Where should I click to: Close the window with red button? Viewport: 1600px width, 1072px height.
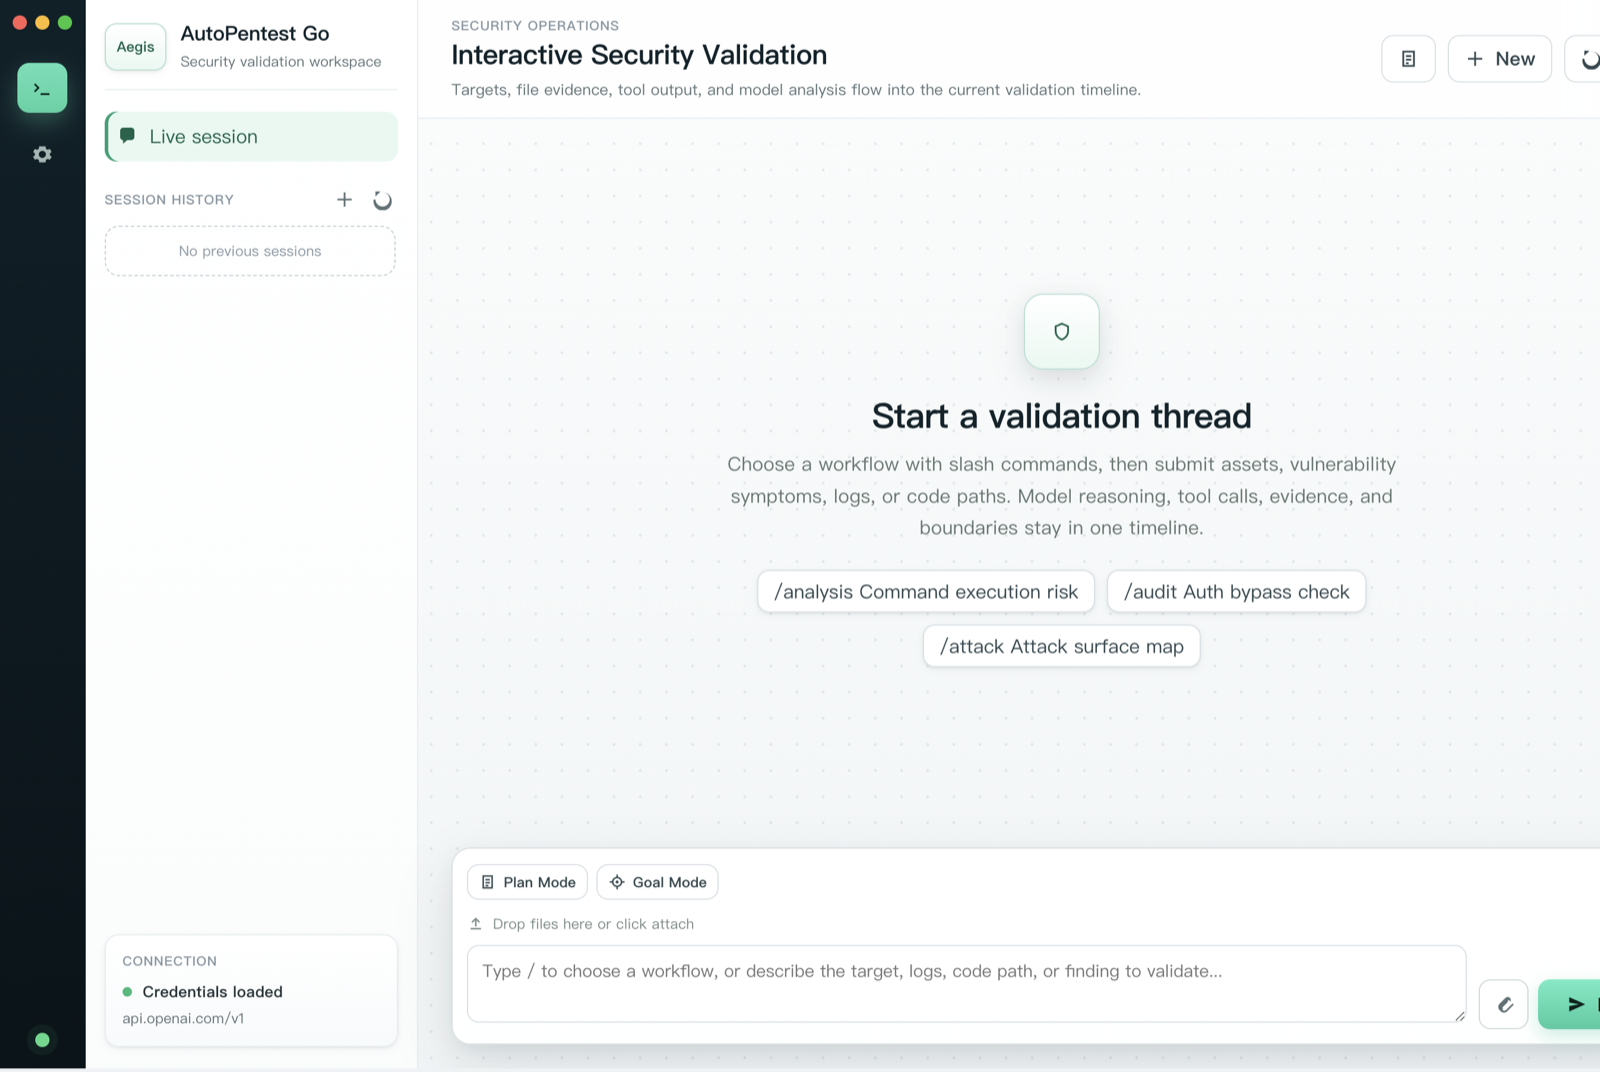(x=19, y=22)
